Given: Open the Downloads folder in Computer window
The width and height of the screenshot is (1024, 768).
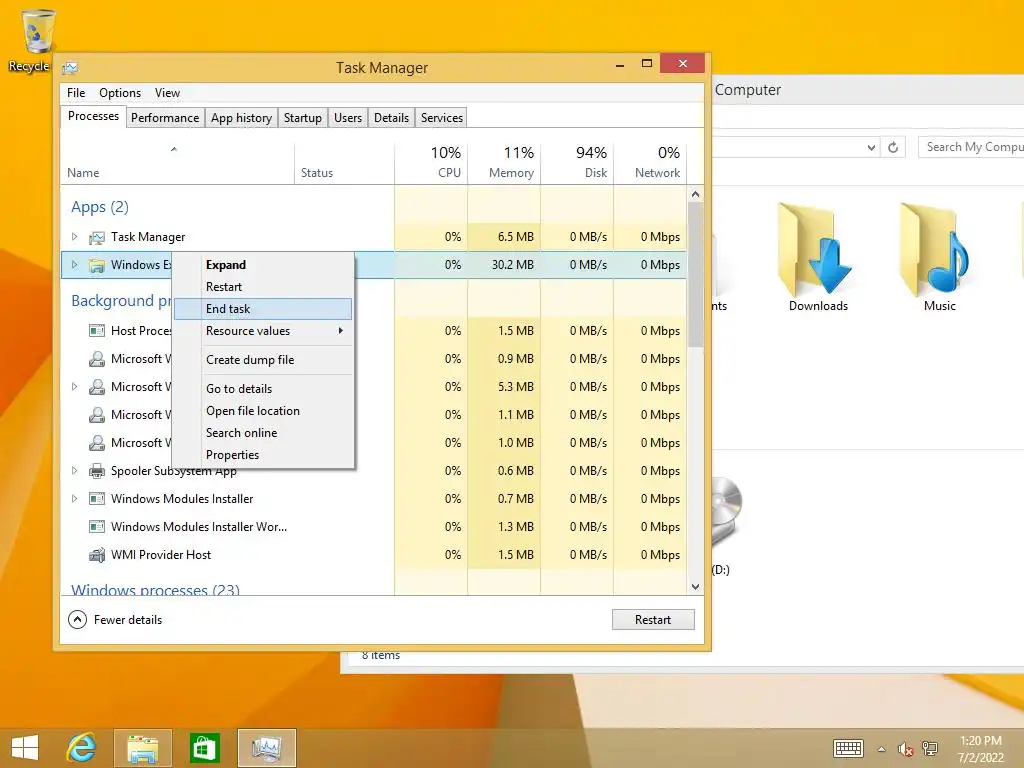Looking at the screenshot, I should pos(818,259).
